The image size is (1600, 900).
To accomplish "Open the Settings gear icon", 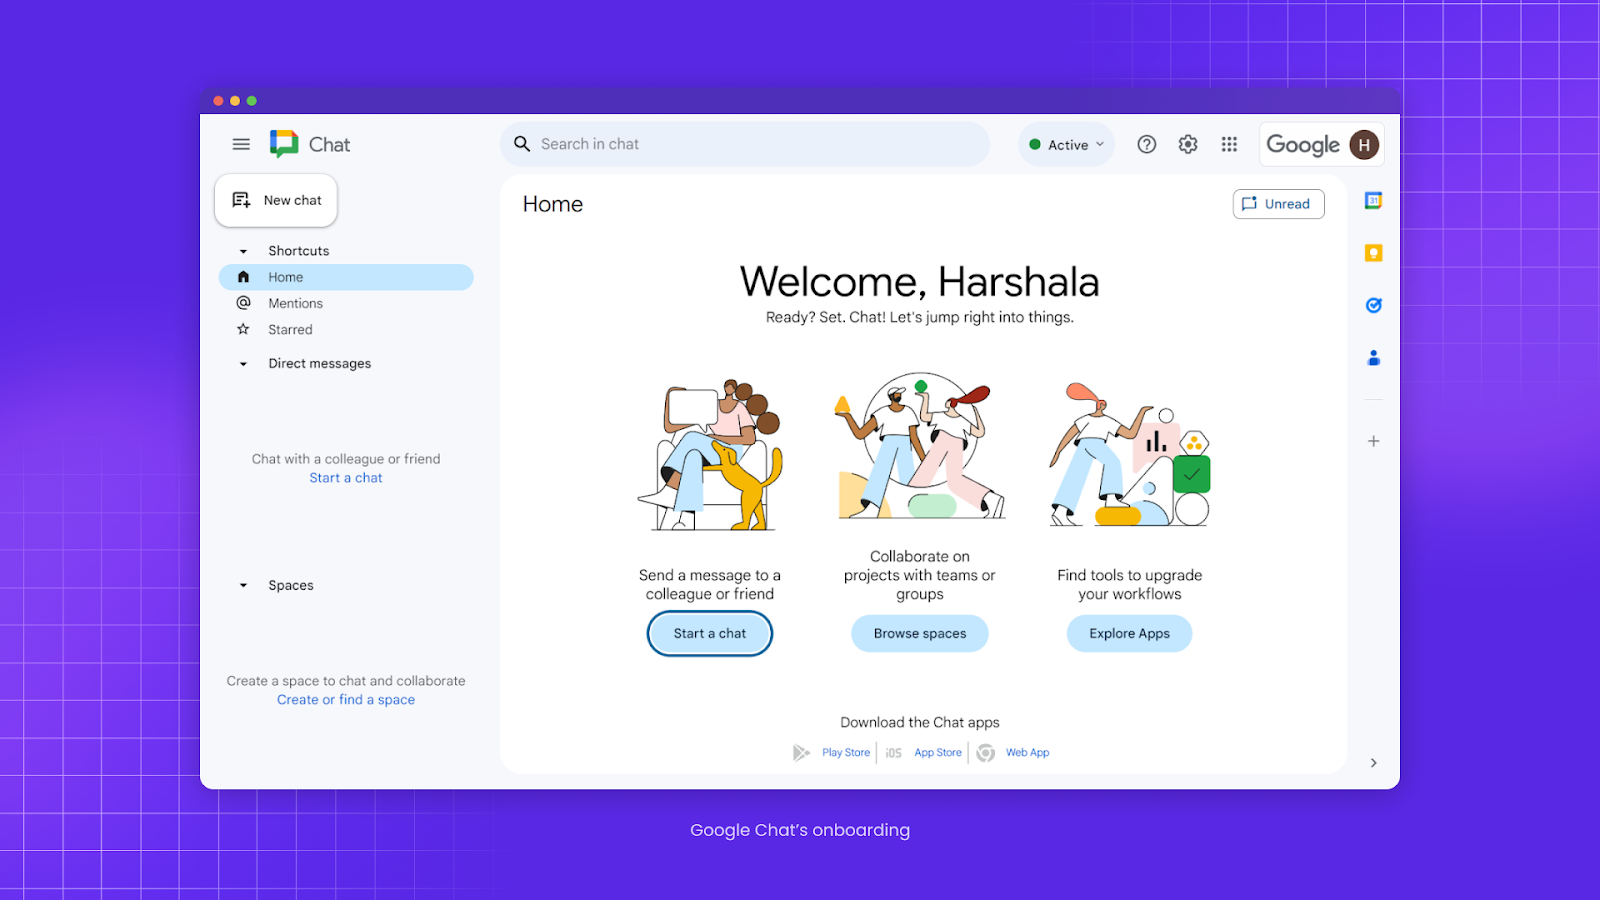I will coord(1188,144).
